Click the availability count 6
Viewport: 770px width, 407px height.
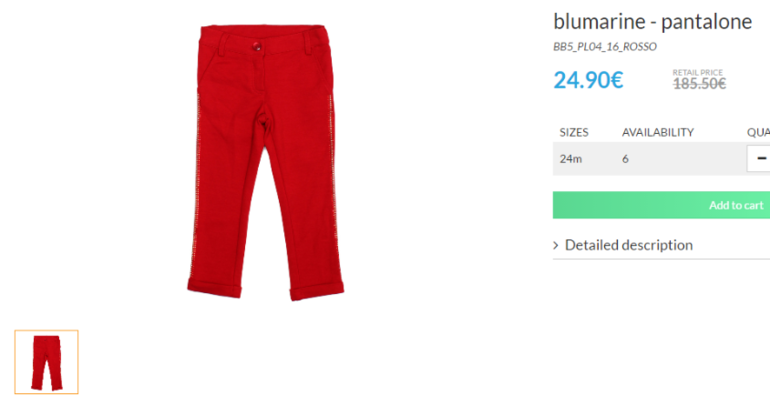coord(625,159)
